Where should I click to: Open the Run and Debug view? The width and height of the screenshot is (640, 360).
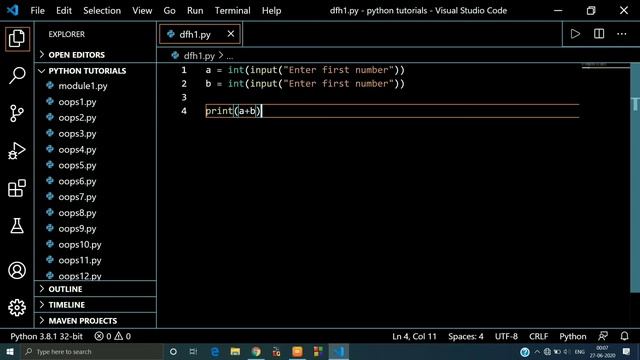[x=17, y=151]
